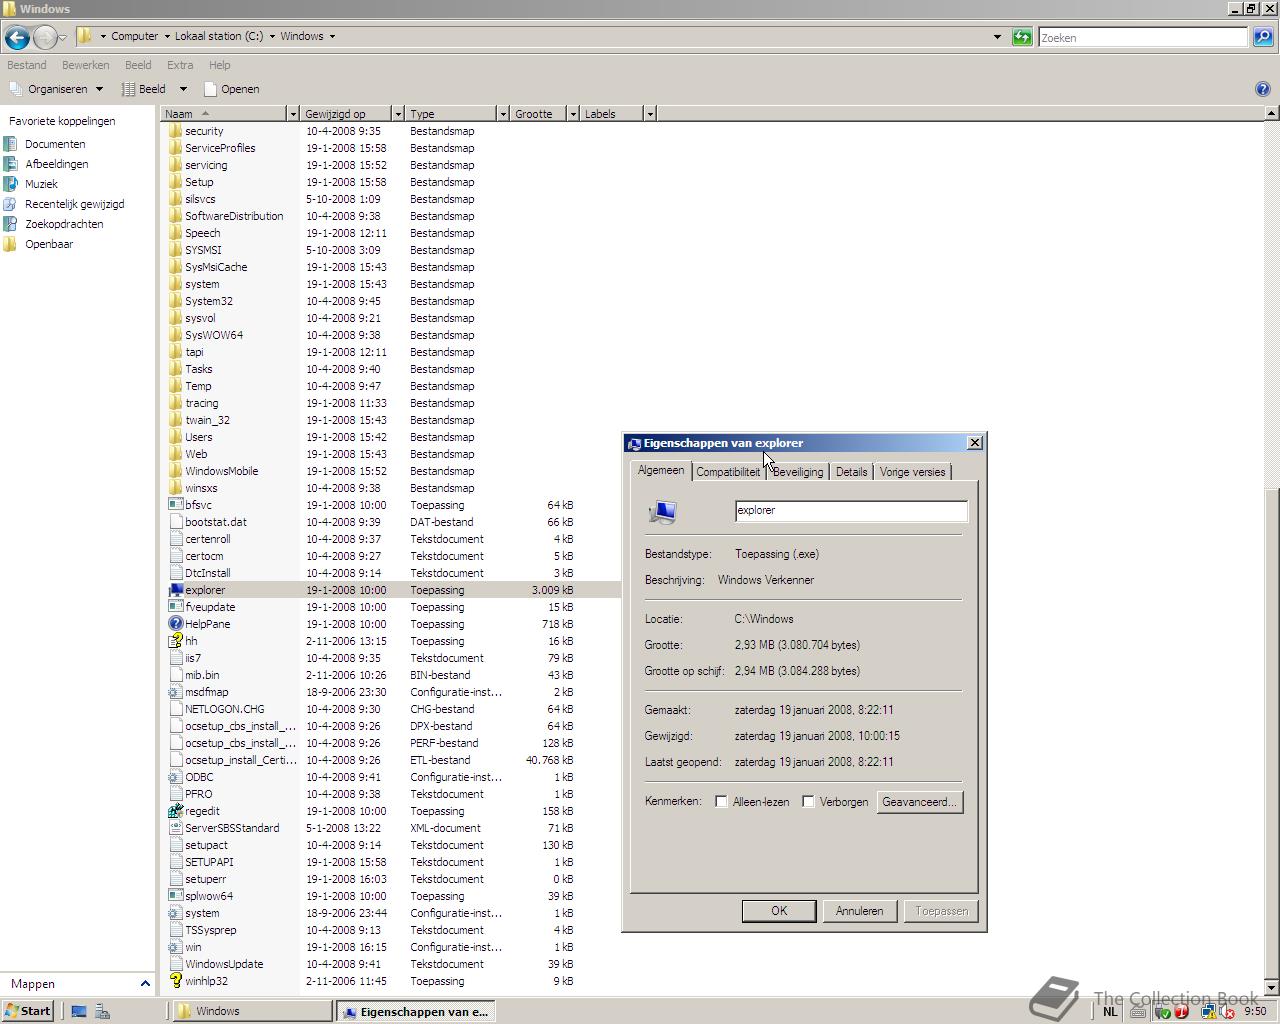Open Afbeeldingen favorite link icon
Viewport: 1280px width, 1024px height.
point(10,164)
